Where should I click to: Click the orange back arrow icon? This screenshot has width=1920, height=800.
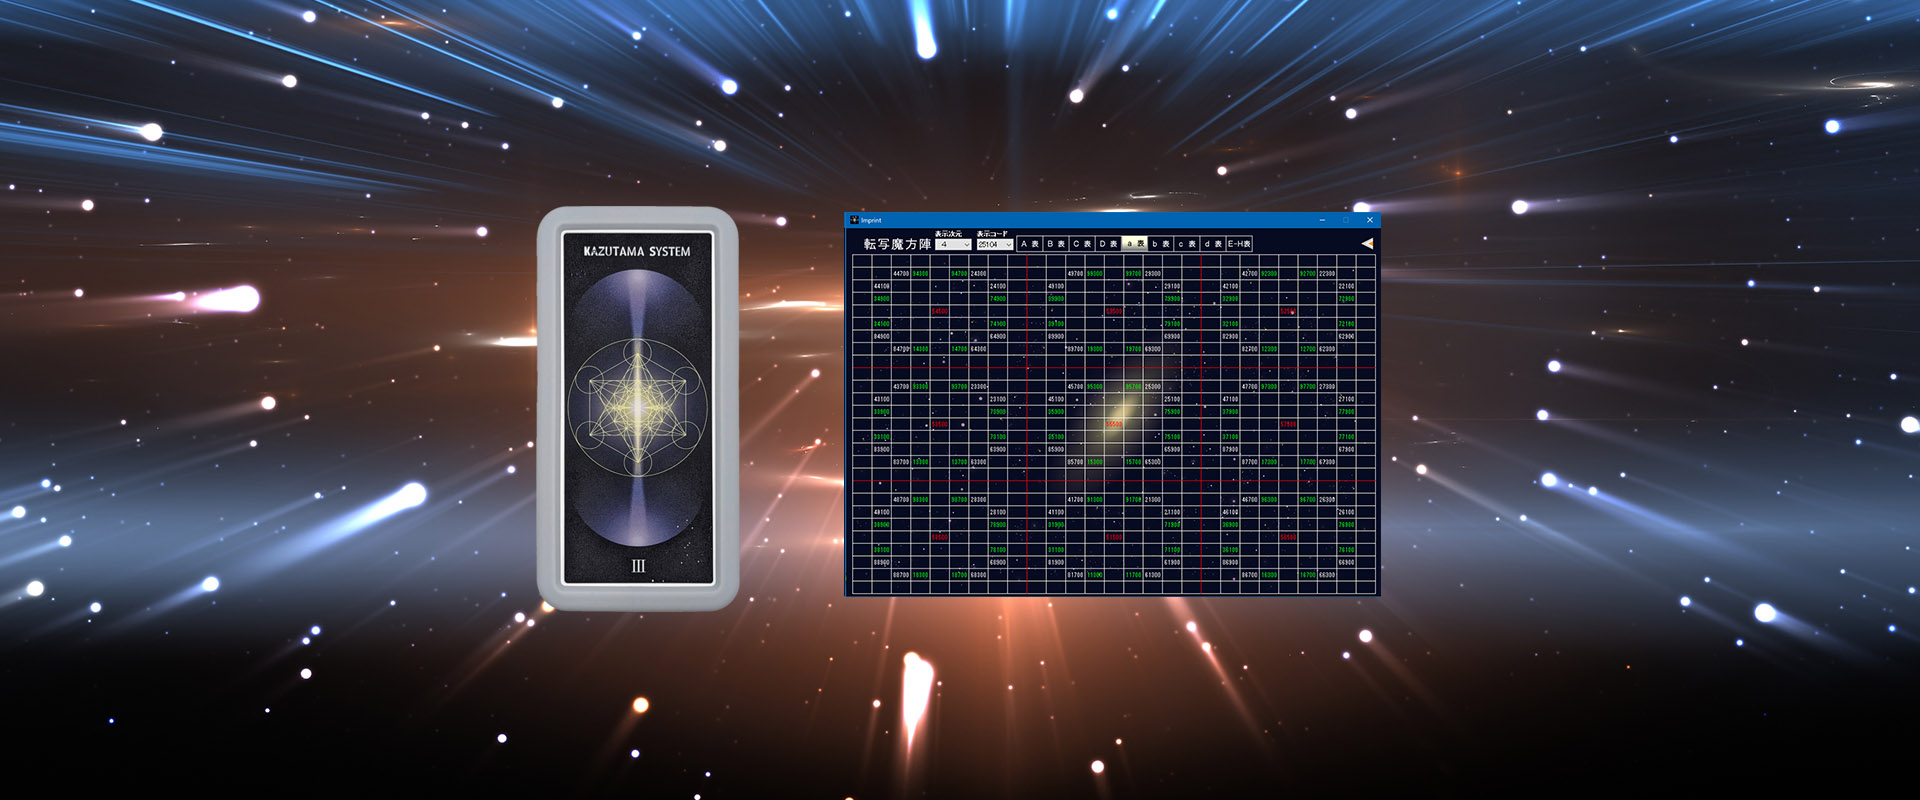pyautogui.click(x=1367, y=243)
